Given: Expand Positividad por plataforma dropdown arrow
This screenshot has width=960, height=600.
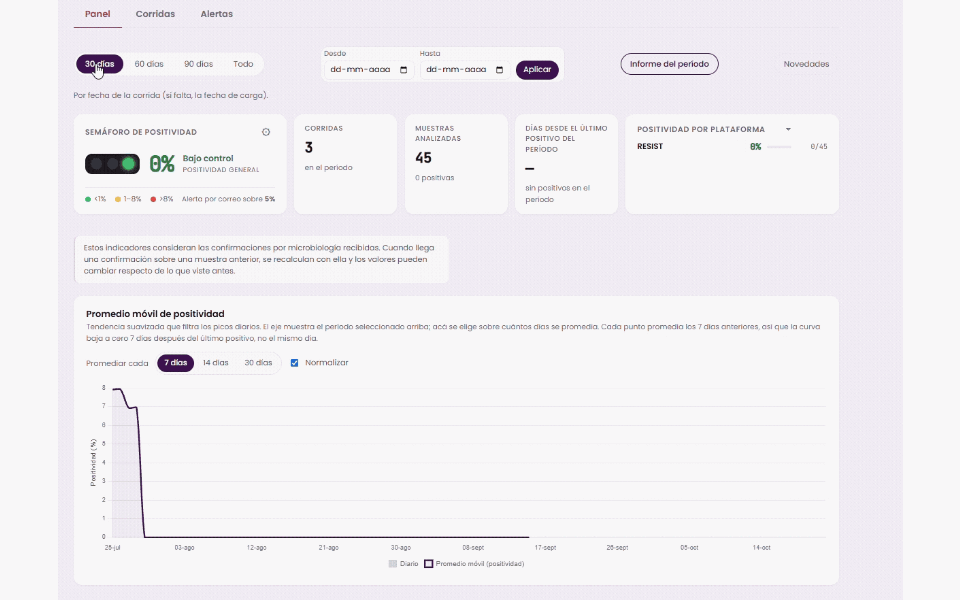Looking at the screenshot, I should [788, 129].
